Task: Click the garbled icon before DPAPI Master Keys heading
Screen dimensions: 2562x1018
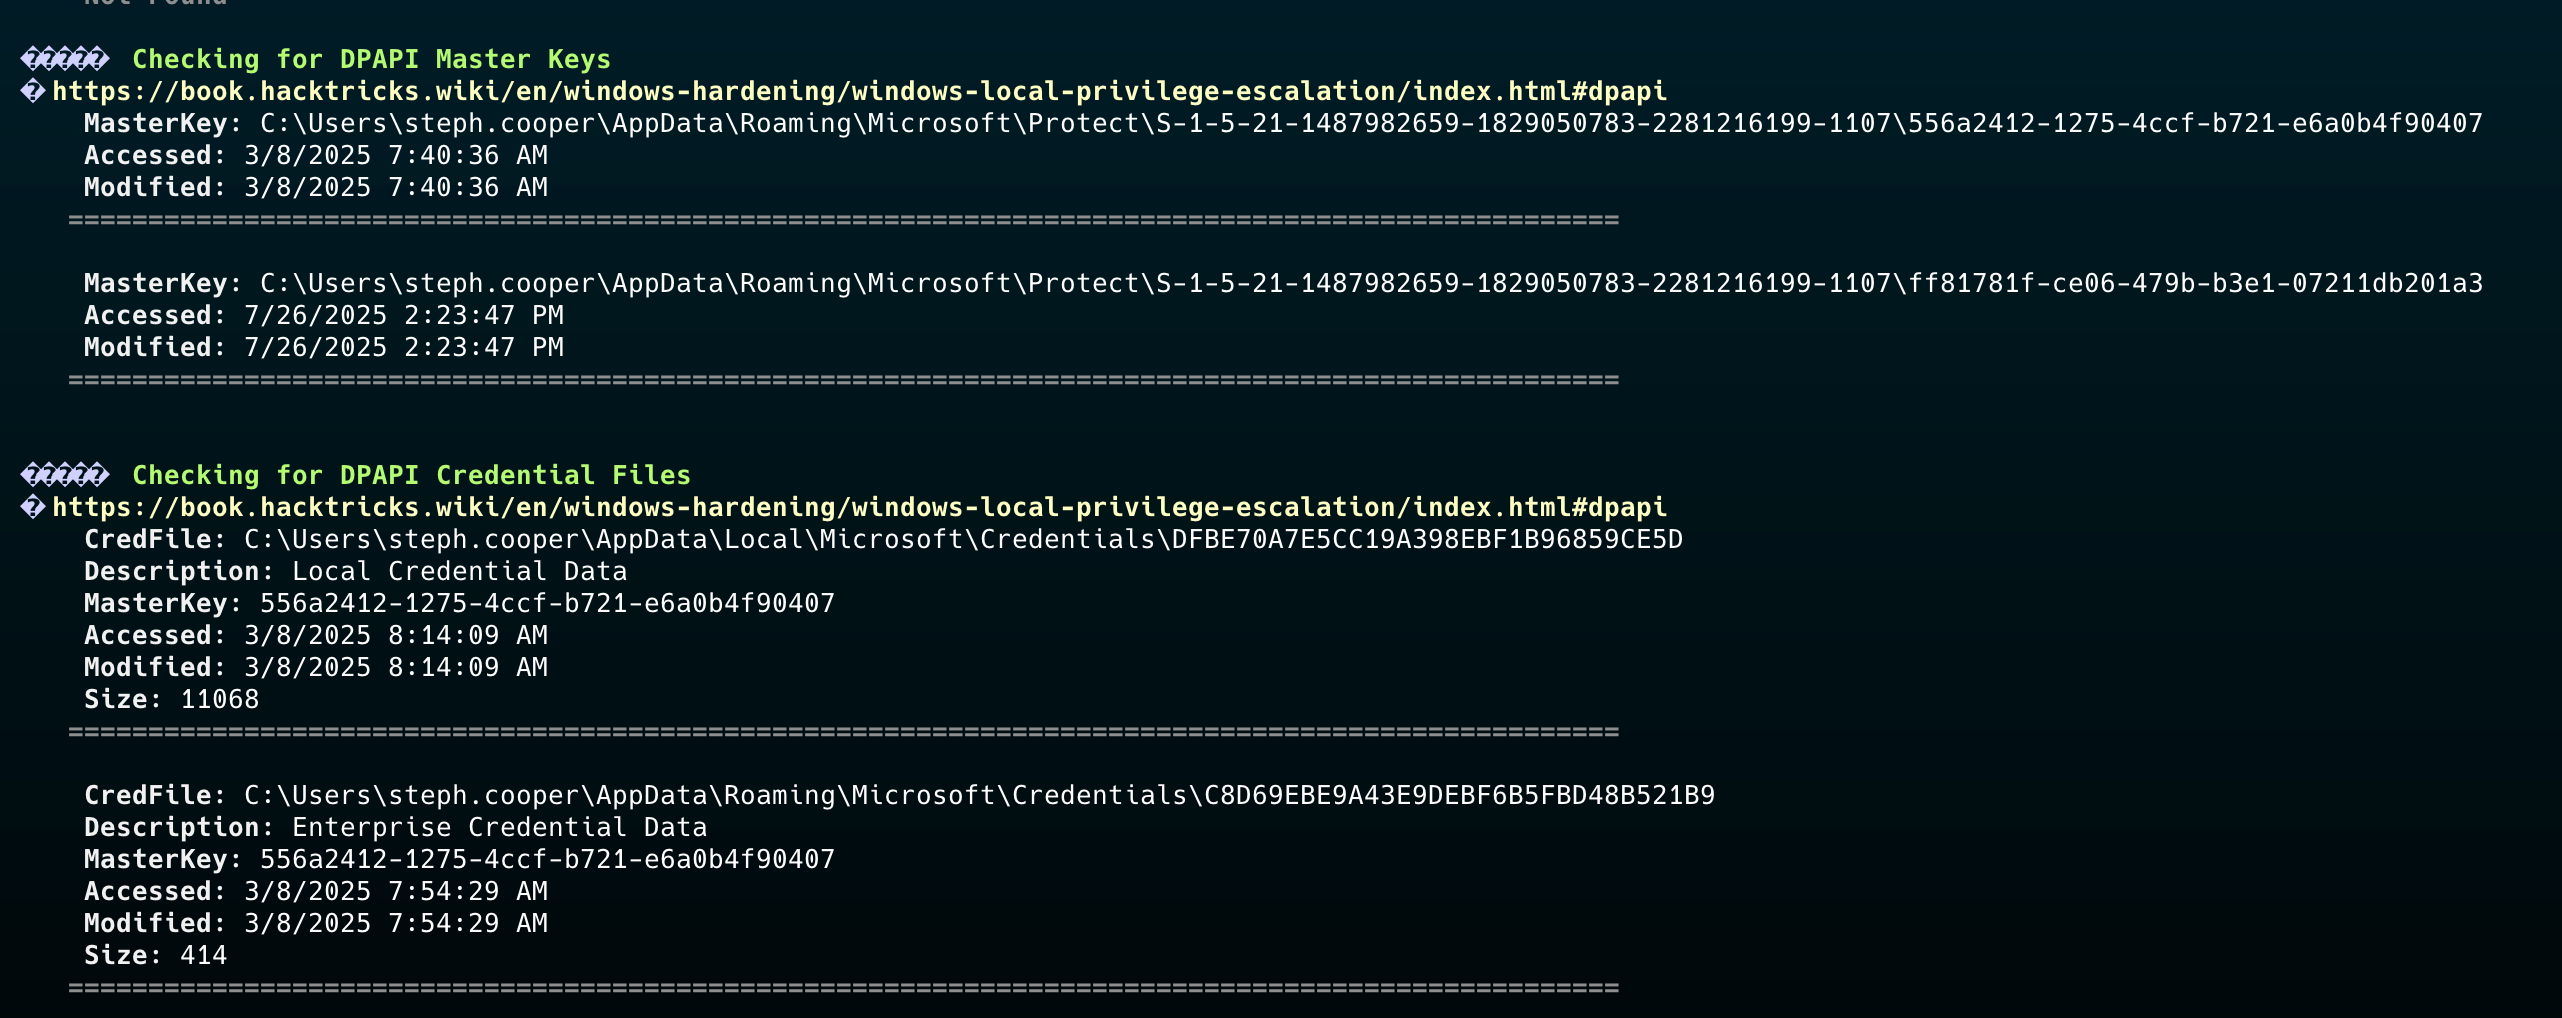Action: pos(64,60)
